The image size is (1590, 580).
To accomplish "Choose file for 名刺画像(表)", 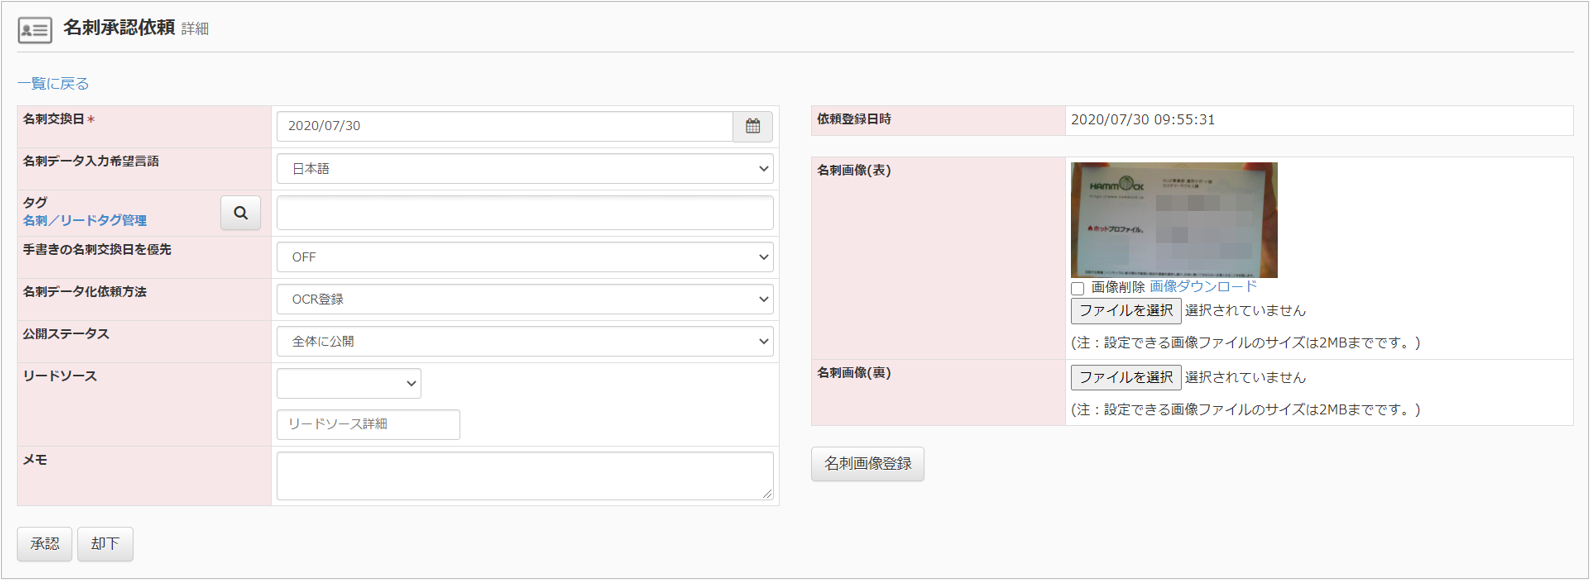I will [1125, 310].
